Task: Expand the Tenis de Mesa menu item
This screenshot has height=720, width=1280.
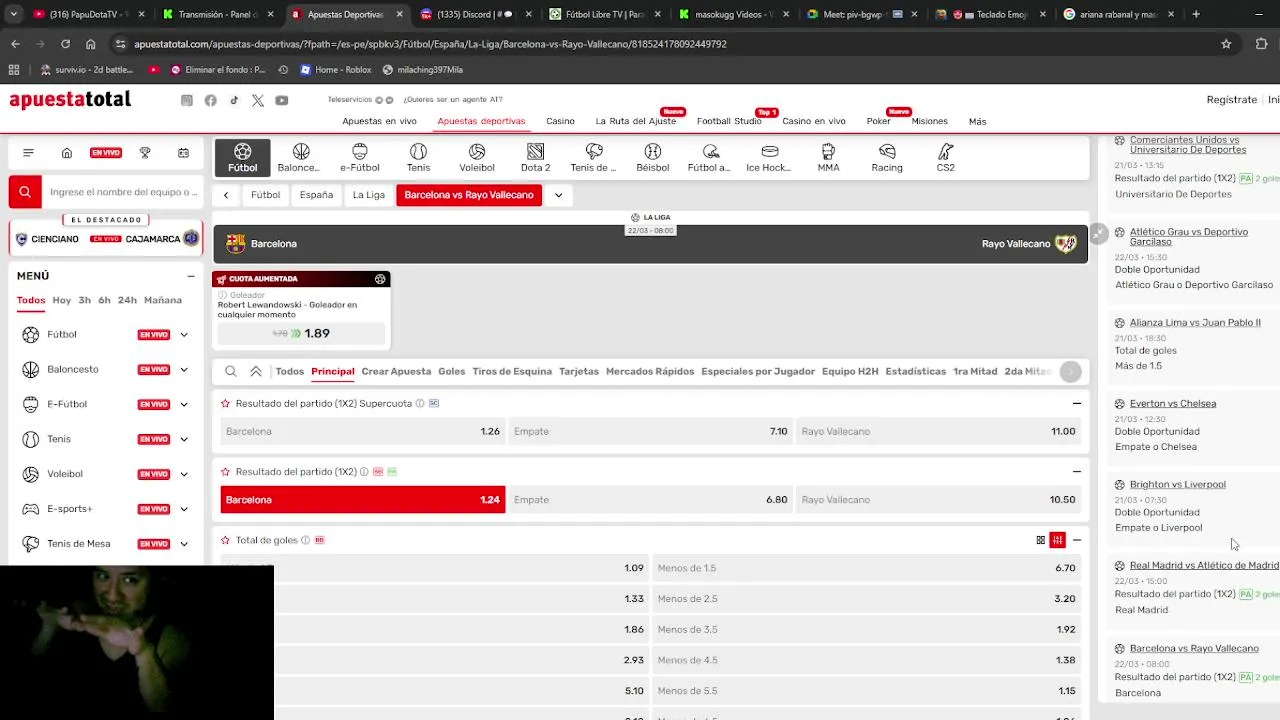Action: (184, 544)
